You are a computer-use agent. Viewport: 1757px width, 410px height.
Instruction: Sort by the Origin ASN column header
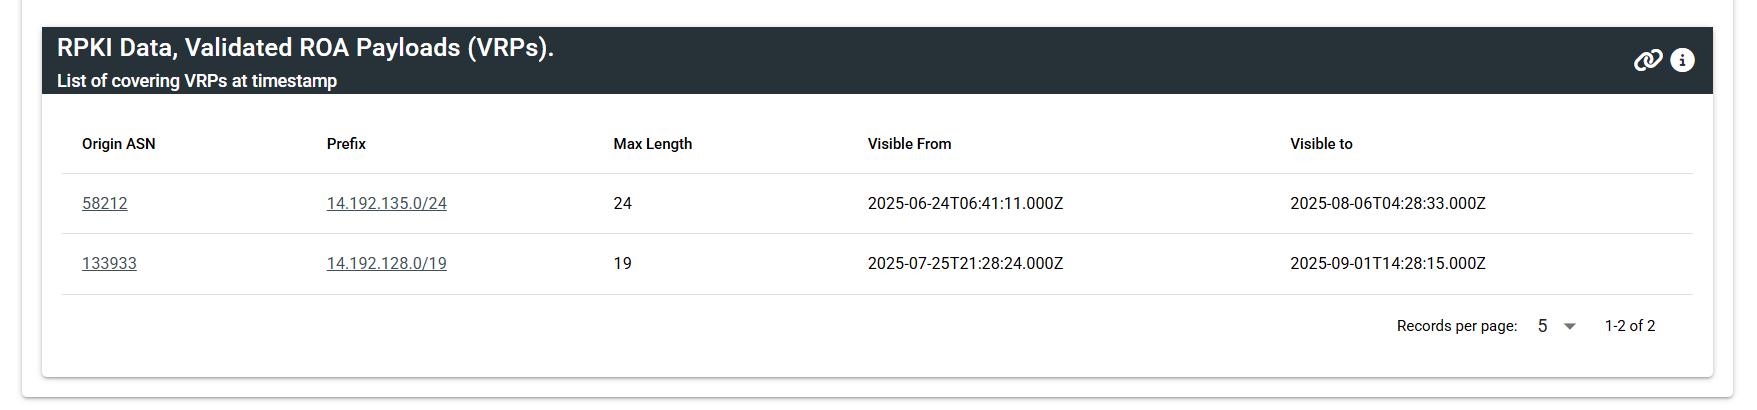(119, 144)
